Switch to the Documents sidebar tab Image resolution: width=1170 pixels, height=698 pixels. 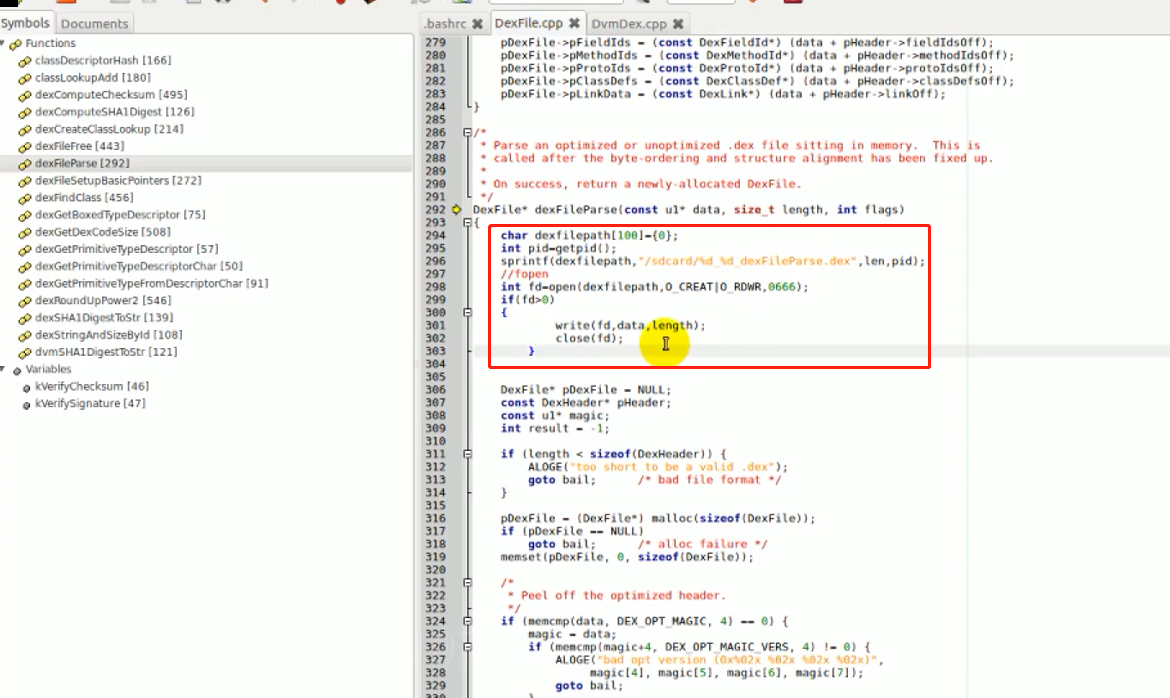point(94,23)
